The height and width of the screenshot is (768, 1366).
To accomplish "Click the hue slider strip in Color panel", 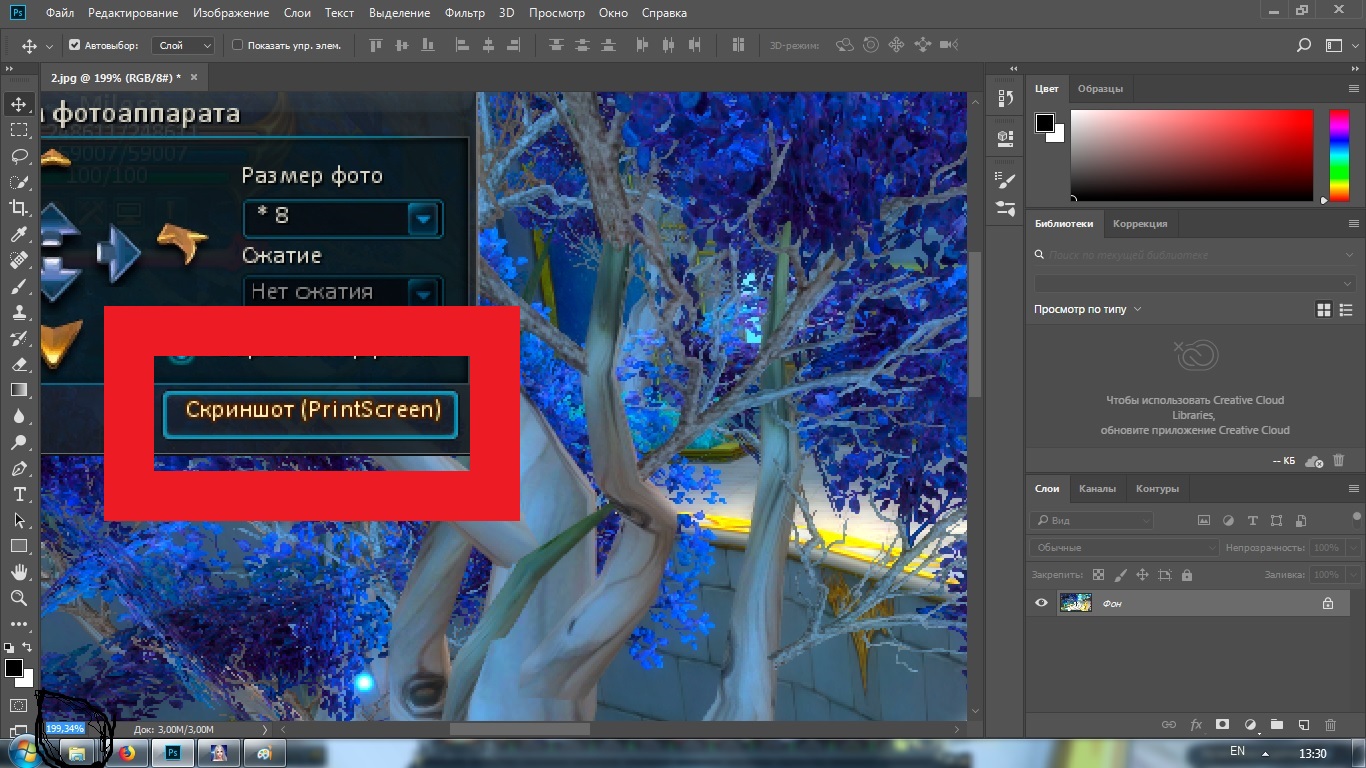I will [x=1338, y=155].
